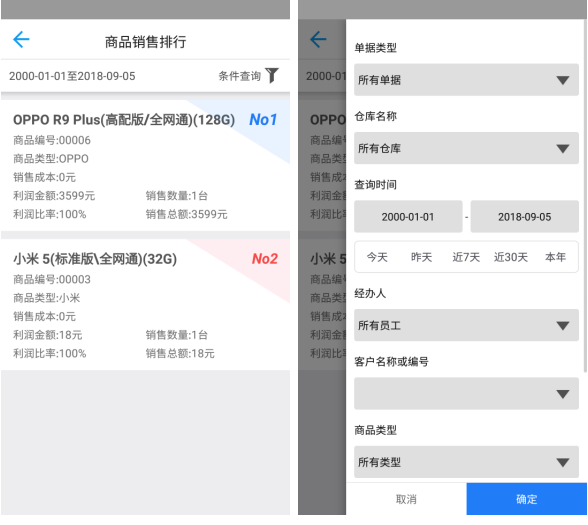Open the 所有单据 dropdown arrow
Image resolution: width=588 pixels, height=525 pixels.
point(562,80)
